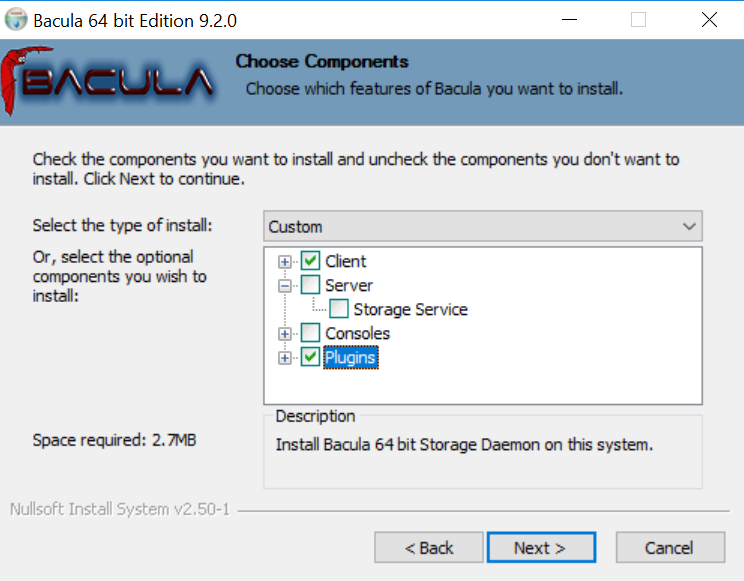Uncheck the Client component checkbox
Viewport: 744px width, 581px height.
(x=310, y=261)
